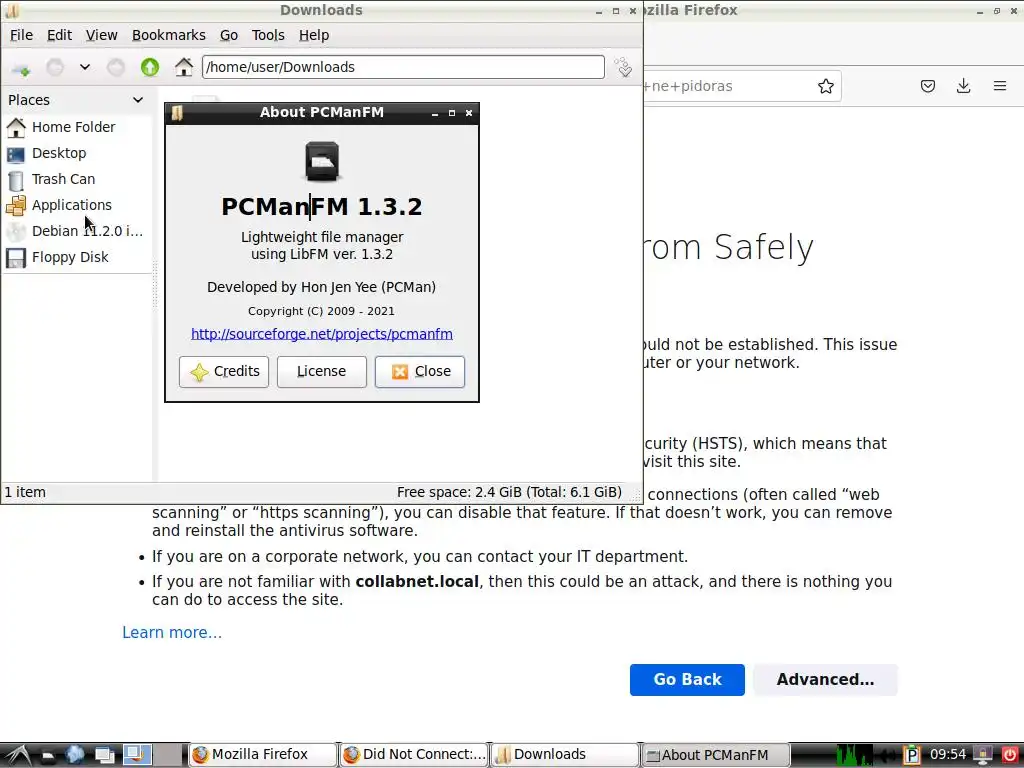Click the red power logout icon
The image size is (1024, 768).
pyautogui.click(x=1010, y=756)
